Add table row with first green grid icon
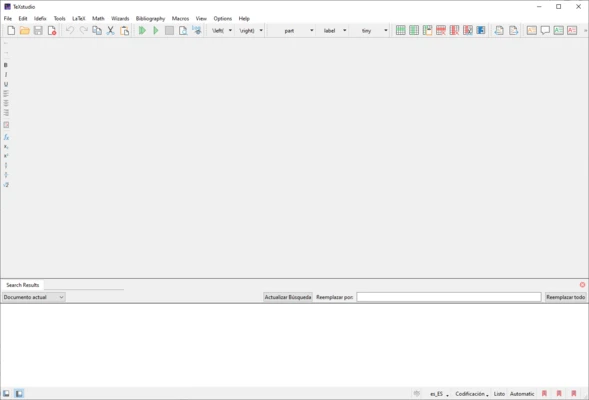The image size is (589, 400). click(400, 30)
